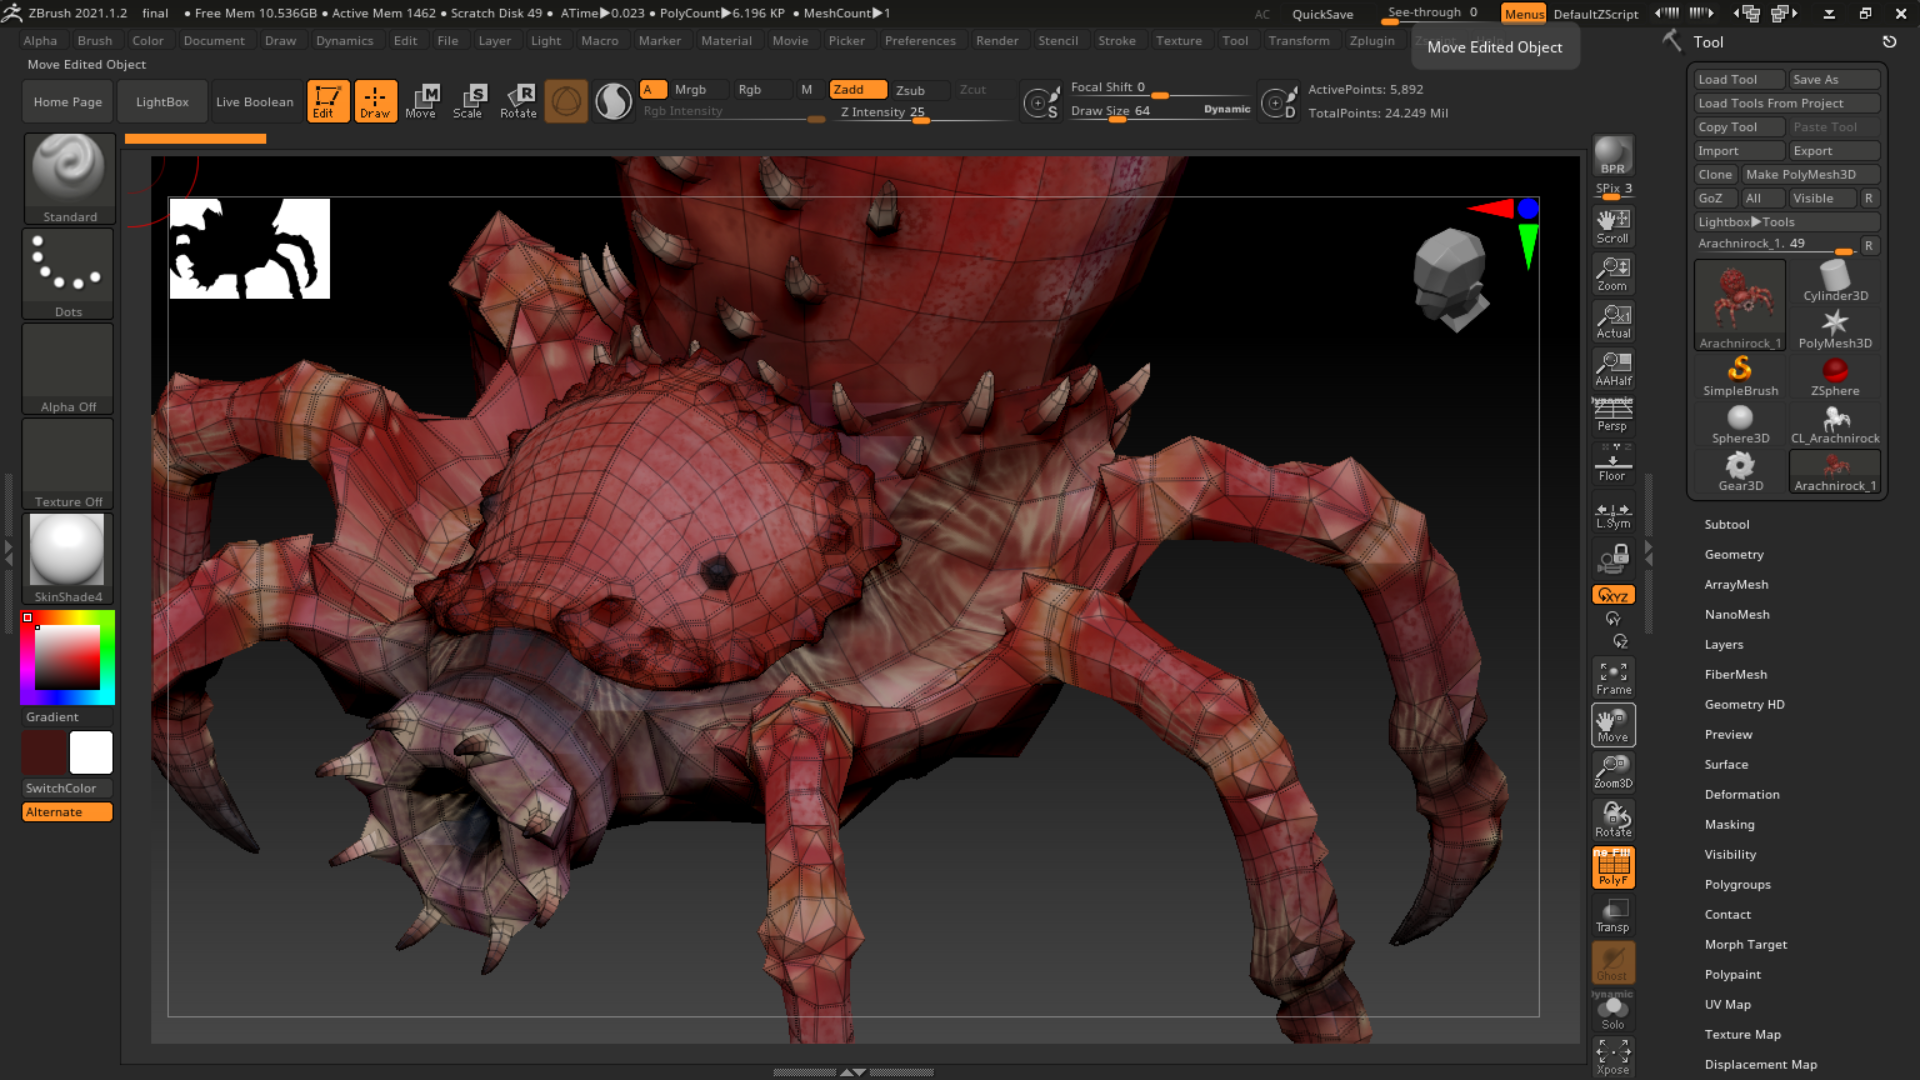Toggle PolyF wireframe display

[1612, 867]
